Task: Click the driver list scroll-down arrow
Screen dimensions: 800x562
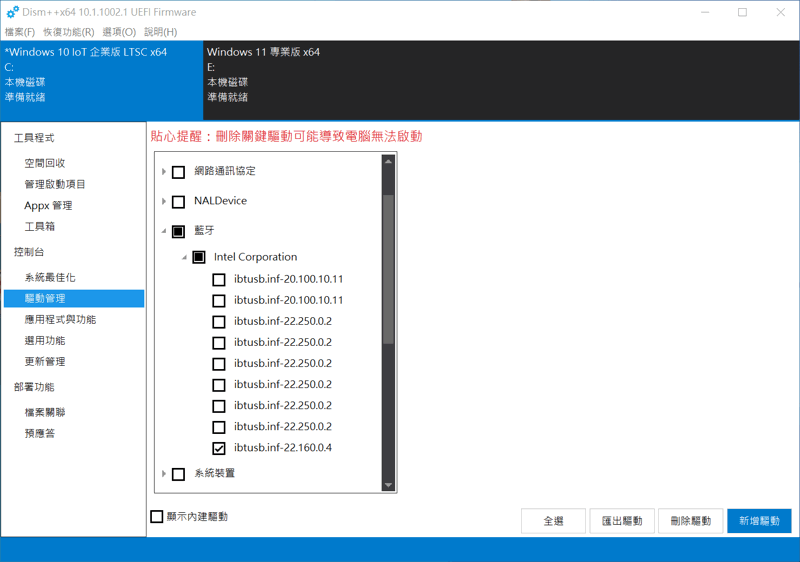Action: 388,485
